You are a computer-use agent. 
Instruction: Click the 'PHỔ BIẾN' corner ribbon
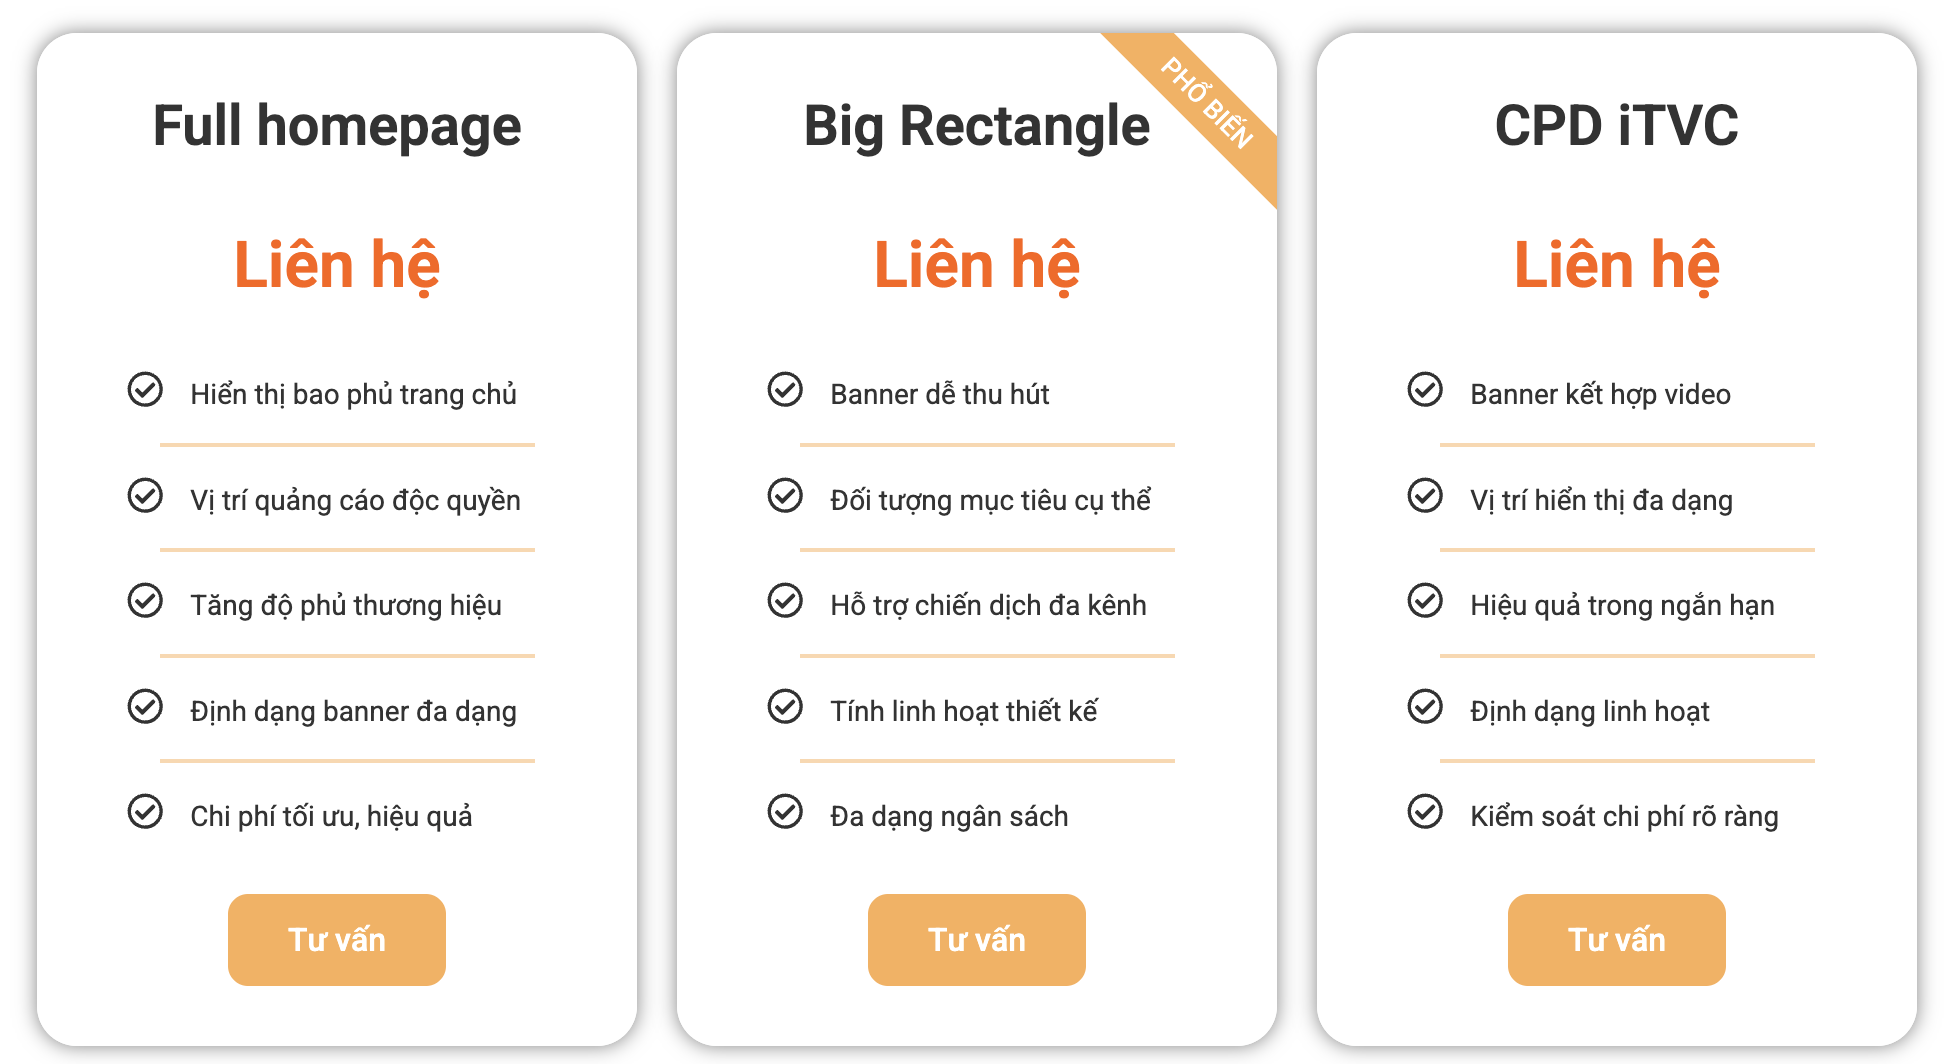[1206, 104]
